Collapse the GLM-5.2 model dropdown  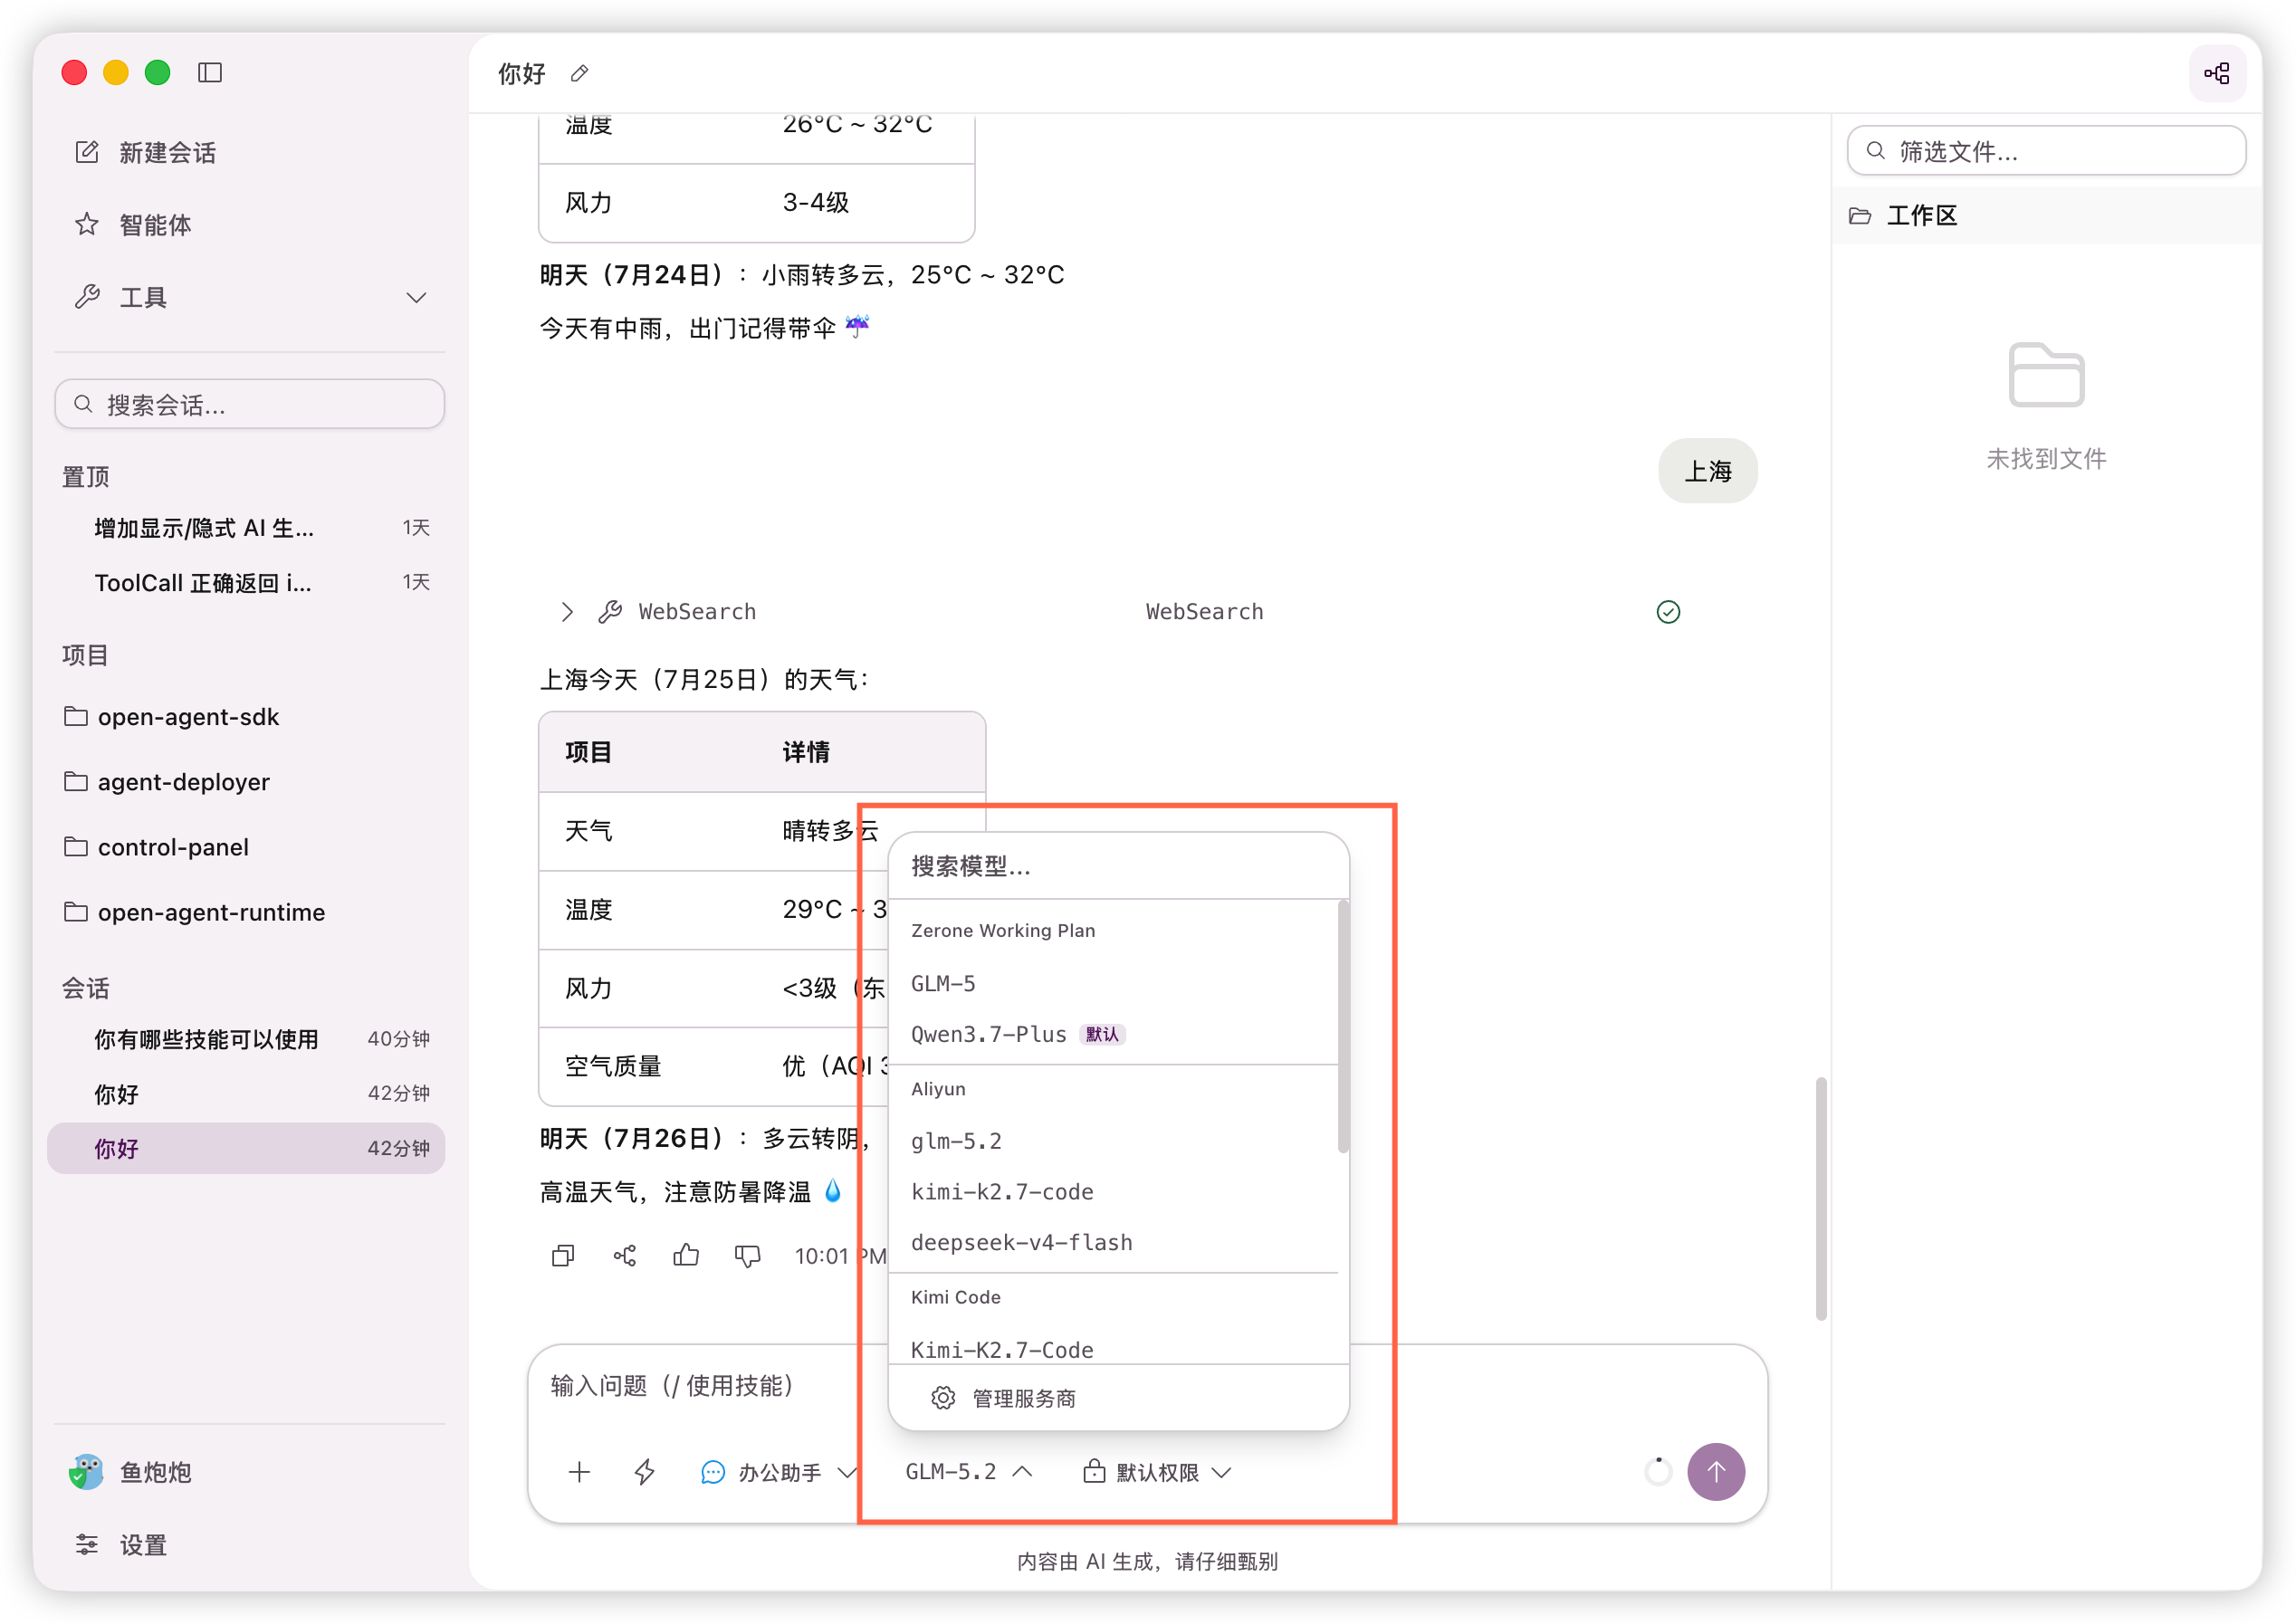[x=969, y=1472]
